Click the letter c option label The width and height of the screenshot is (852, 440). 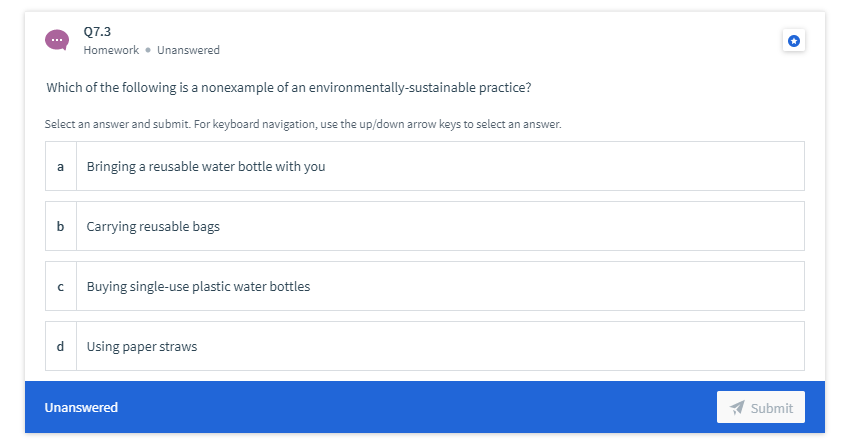(x=60, y=286)
